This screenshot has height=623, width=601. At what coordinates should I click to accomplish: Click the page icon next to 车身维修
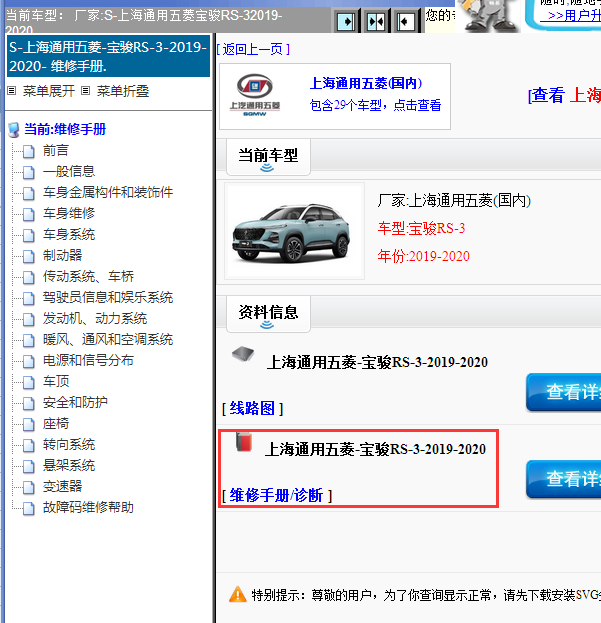pos(28,215)
